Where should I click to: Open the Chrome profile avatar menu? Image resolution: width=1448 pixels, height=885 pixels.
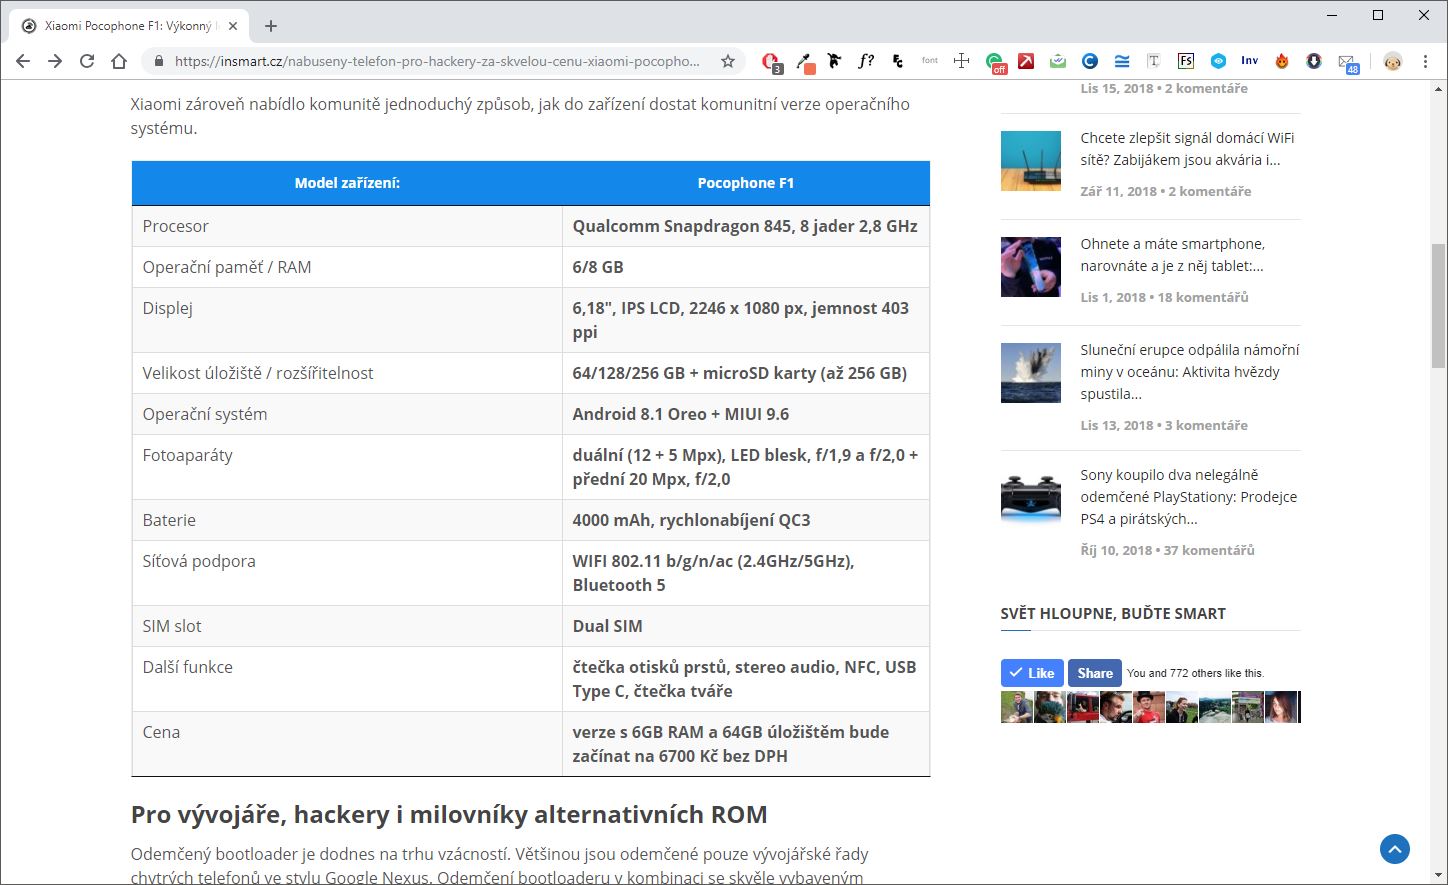click(1393, 61)
